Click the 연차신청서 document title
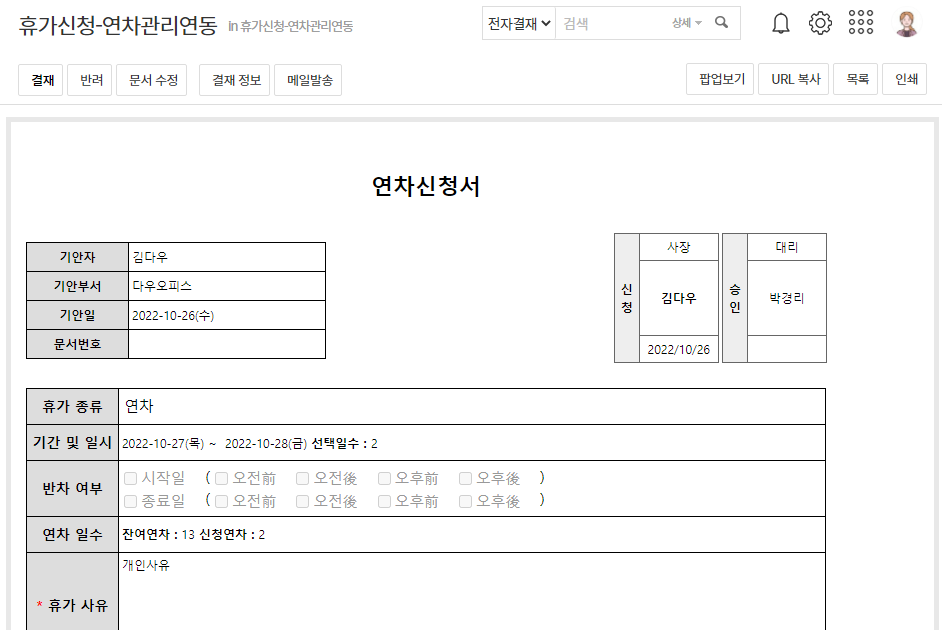 (425, 186)
